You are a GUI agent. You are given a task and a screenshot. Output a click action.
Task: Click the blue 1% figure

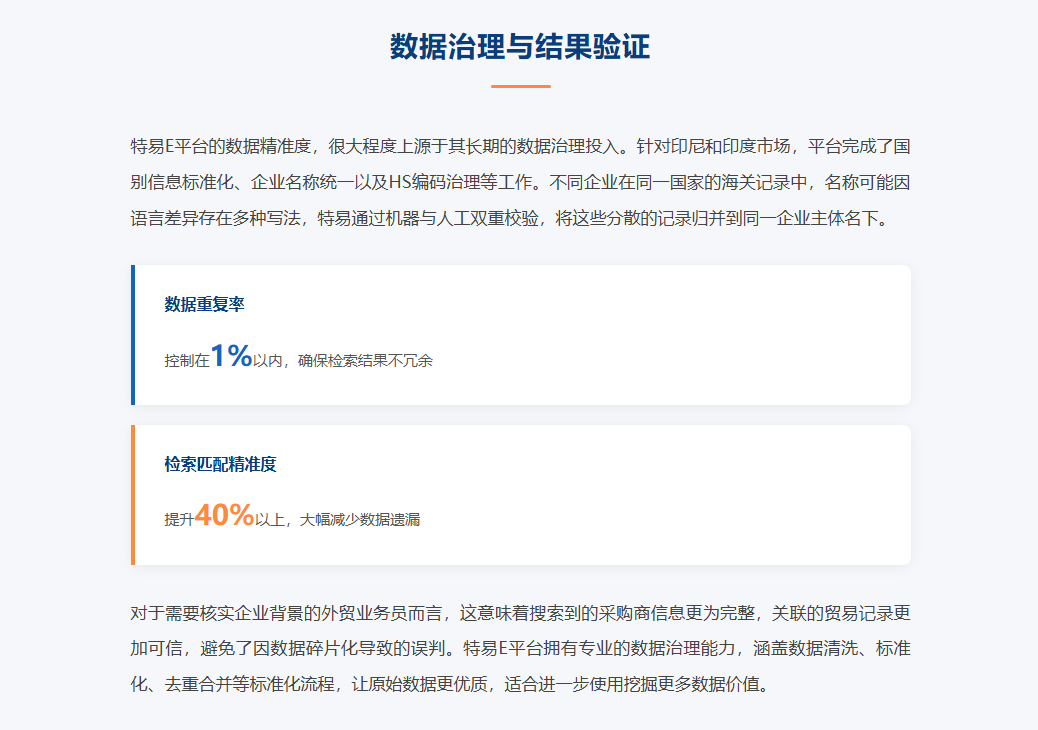point(231,356)
